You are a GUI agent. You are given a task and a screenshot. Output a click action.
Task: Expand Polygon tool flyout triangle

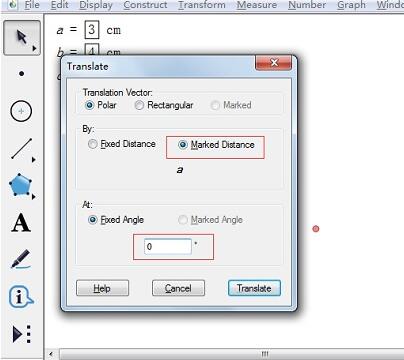coord(34,197)
